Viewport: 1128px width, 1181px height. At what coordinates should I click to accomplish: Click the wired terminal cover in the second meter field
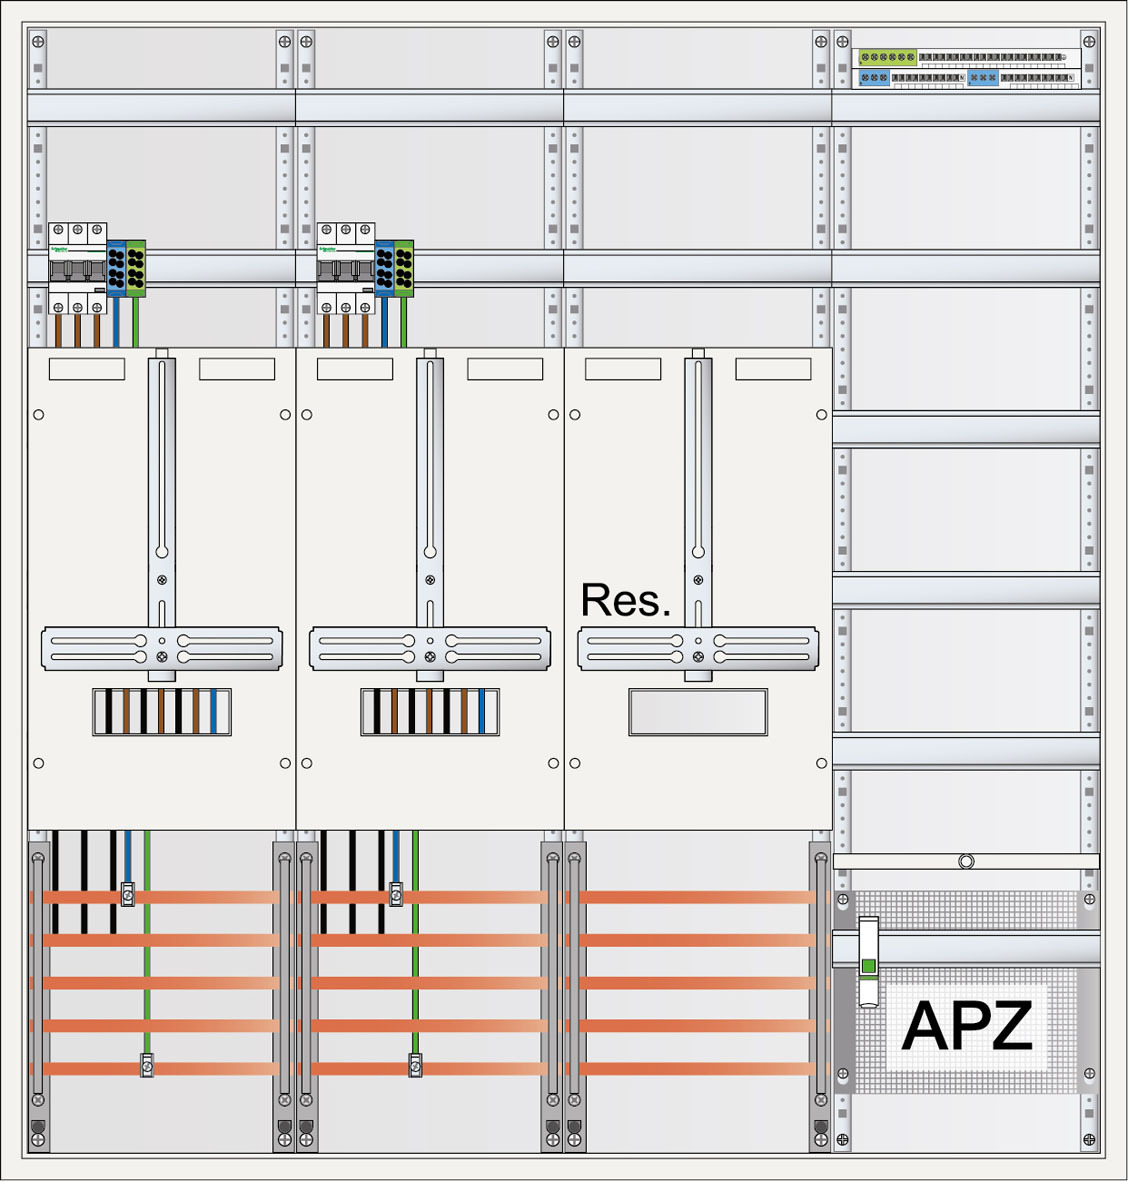pos(430,712)
